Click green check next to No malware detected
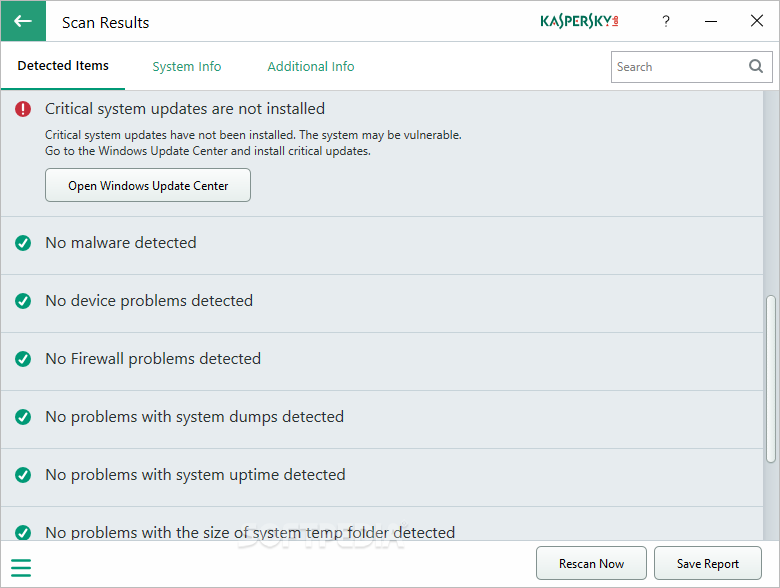The image size is (780, 588). [x=23, y=243]
